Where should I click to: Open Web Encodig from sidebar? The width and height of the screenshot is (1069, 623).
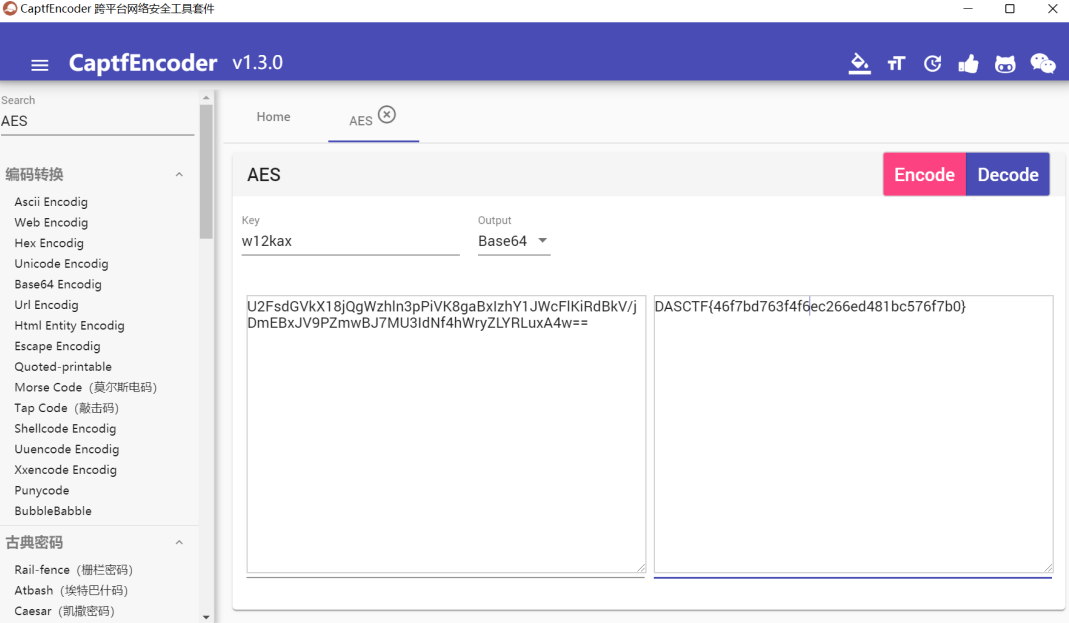(x=51, y=222)
